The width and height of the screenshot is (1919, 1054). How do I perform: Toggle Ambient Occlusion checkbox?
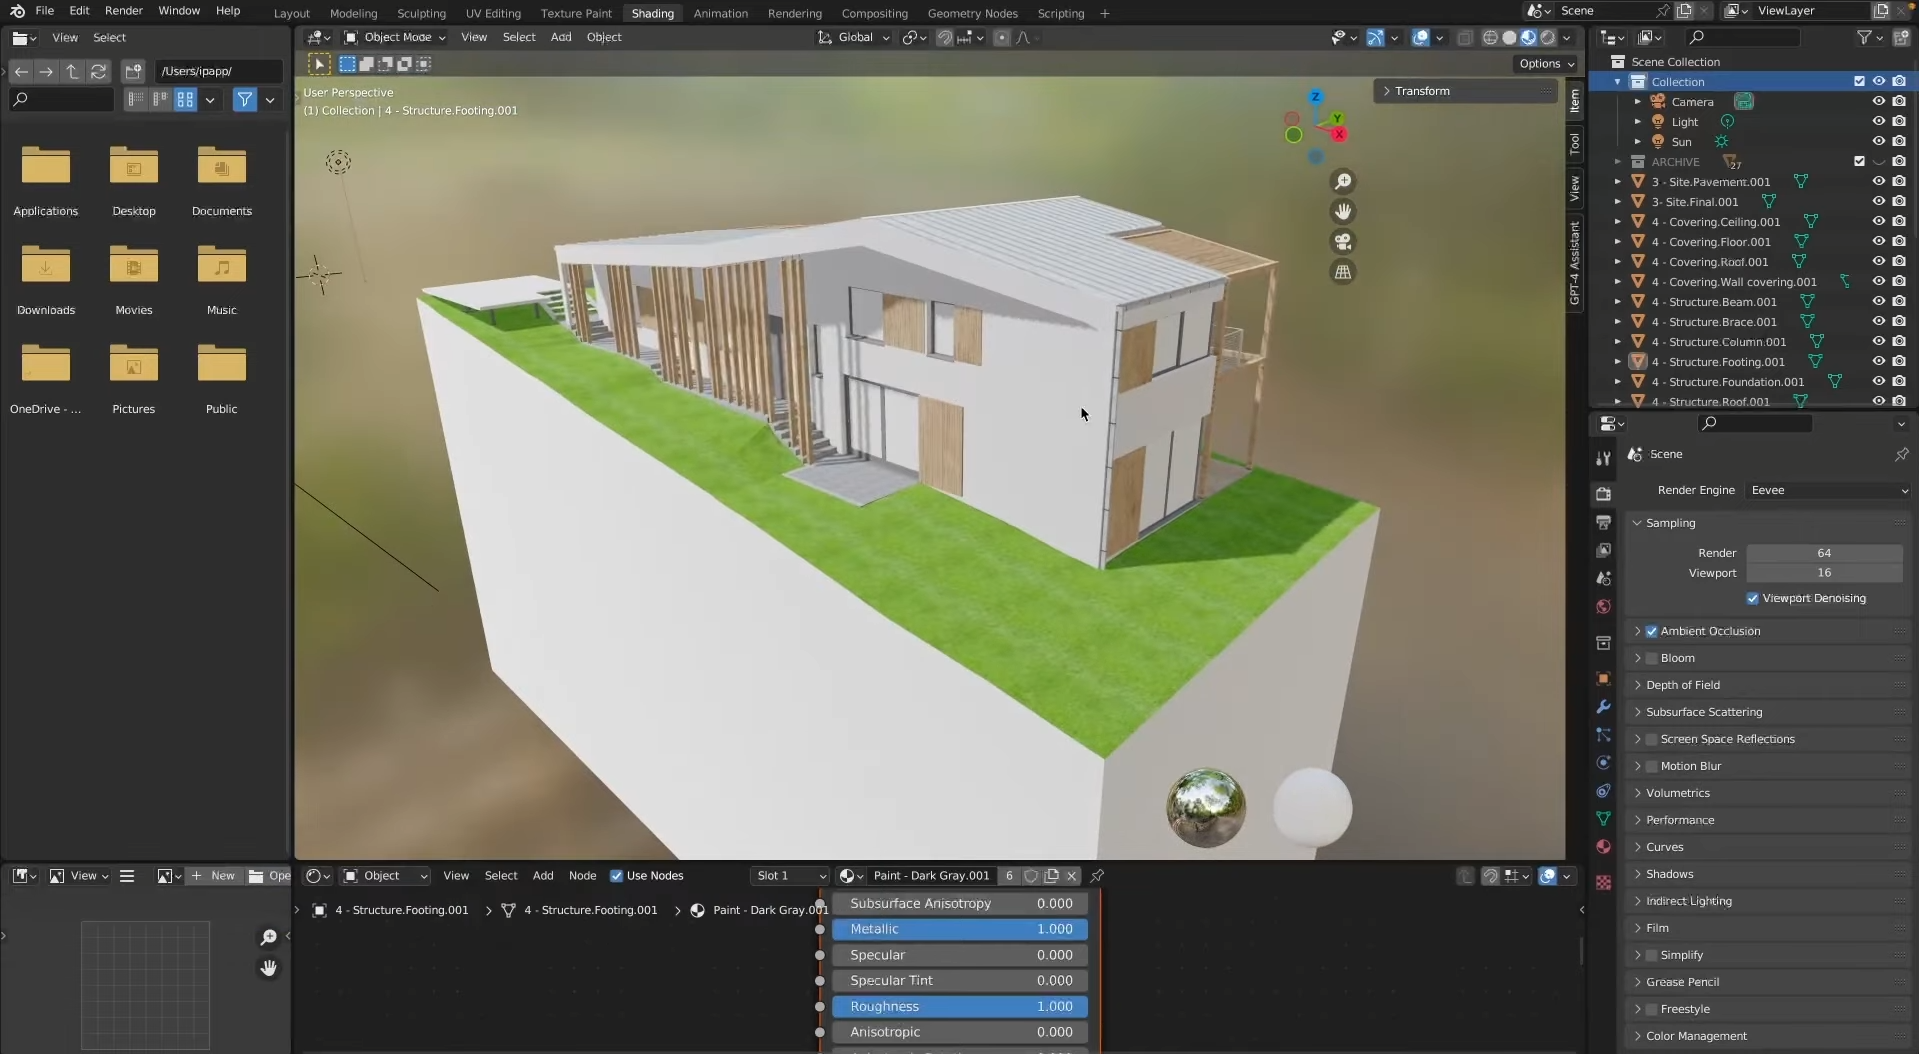tap(1652, 631)
